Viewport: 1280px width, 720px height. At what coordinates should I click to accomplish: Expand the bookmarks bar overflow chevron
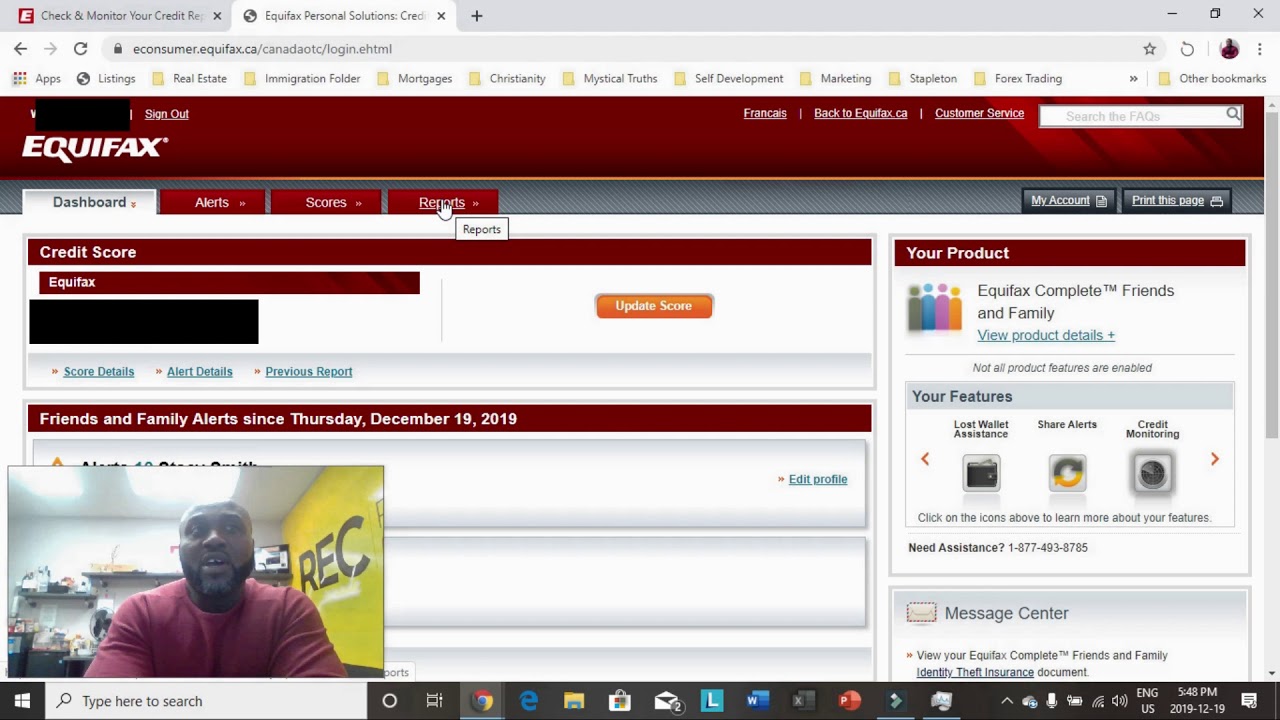click(1133, 78)
